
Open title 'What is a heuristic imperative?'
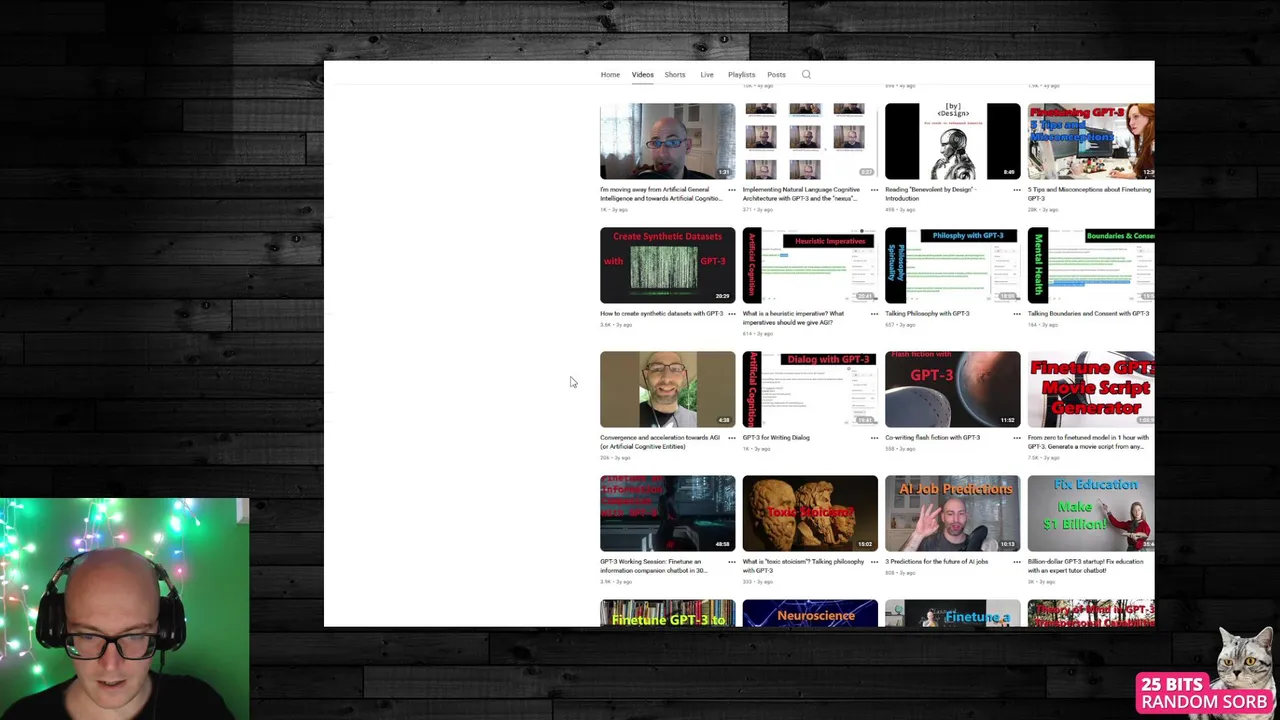click(x=793, y=318)
